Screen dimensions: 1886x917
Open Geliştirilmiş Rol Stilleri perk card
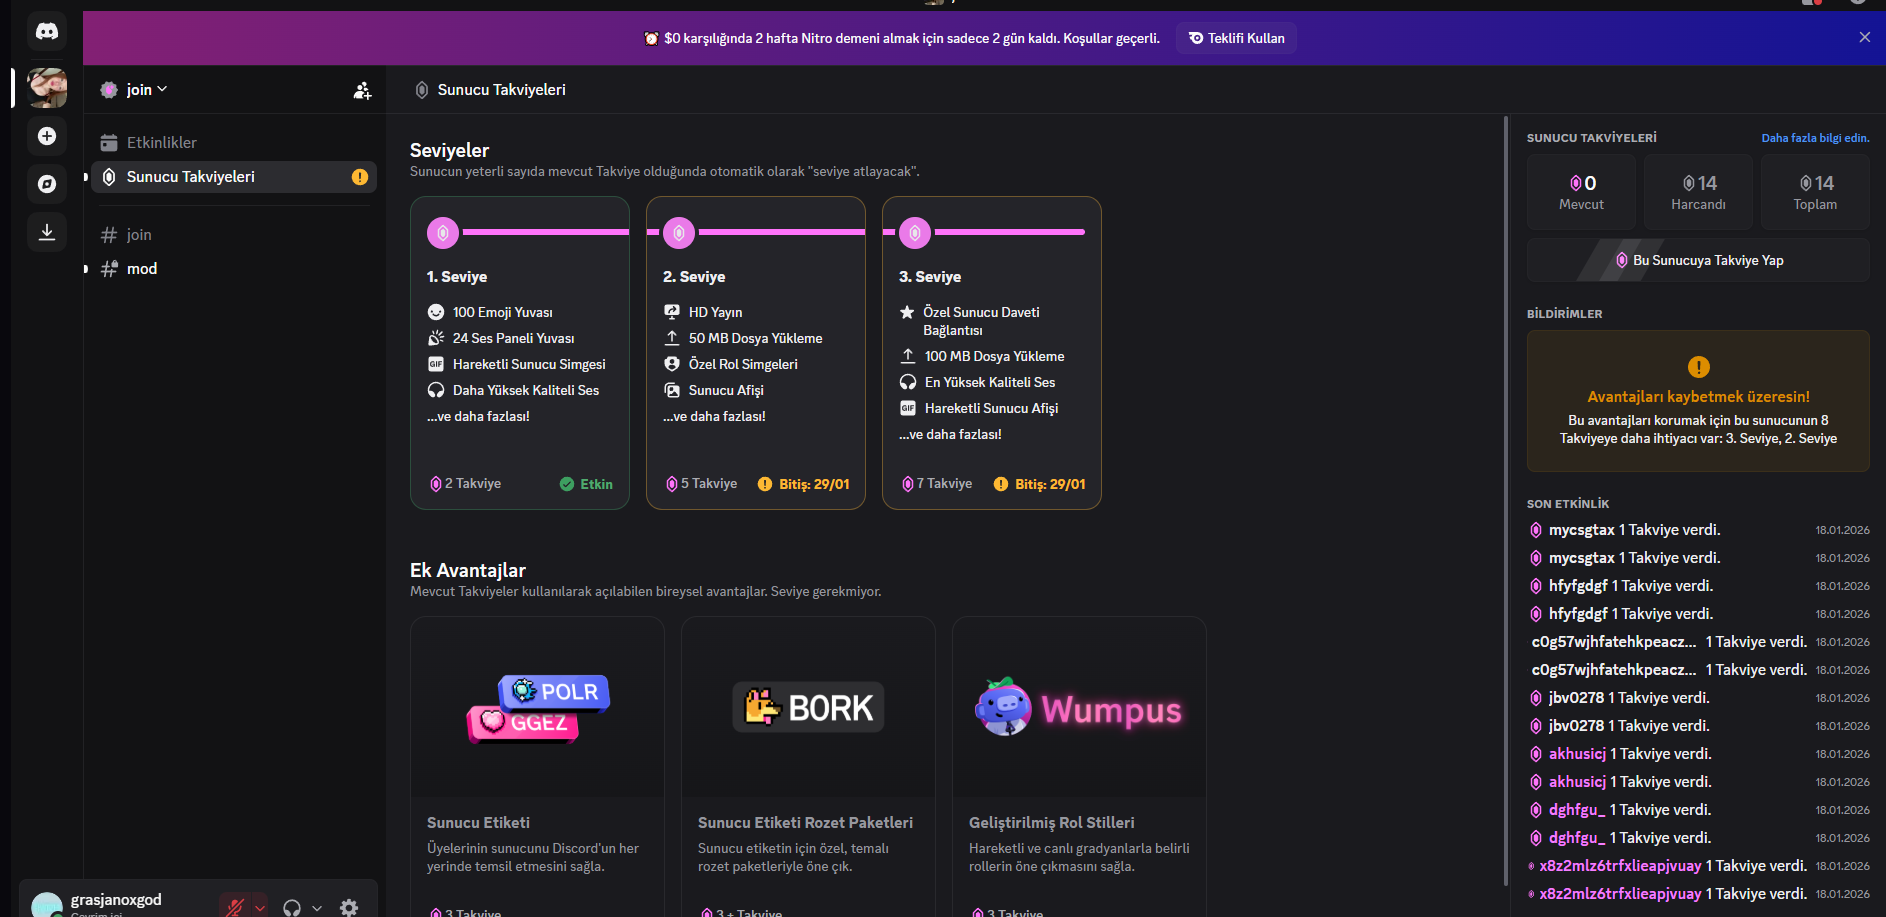(1079, 767)
